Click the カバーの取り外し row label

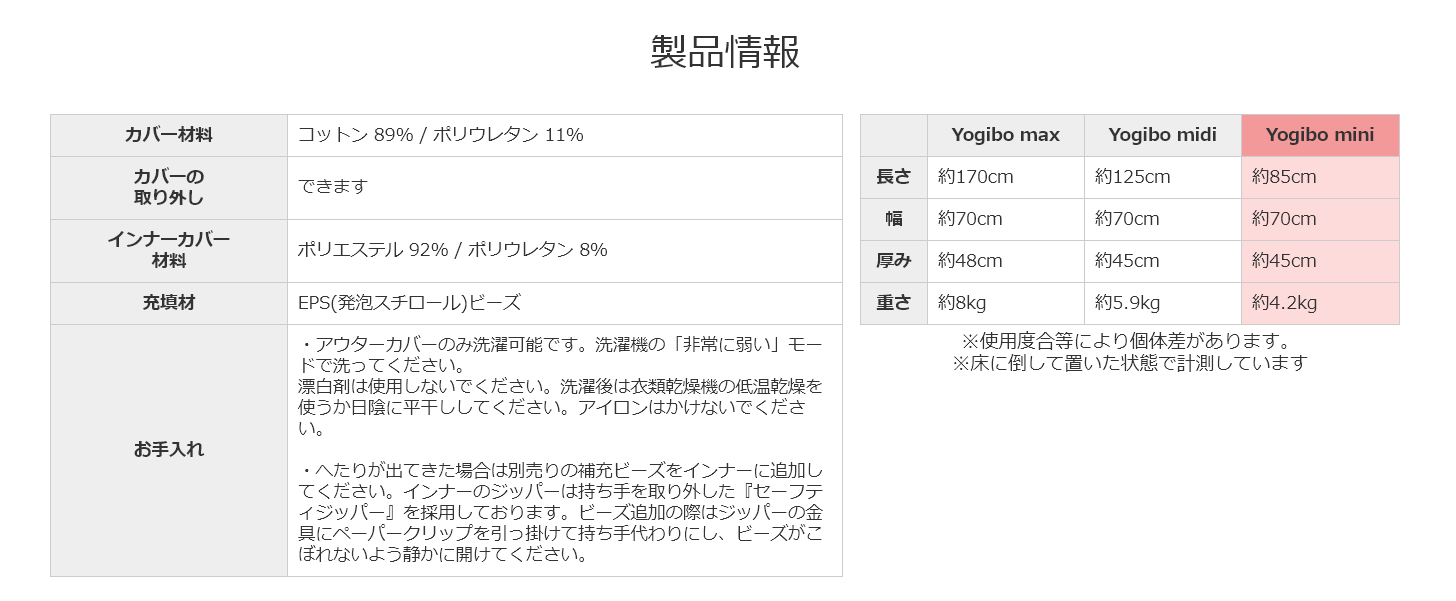tap(169, 187)
